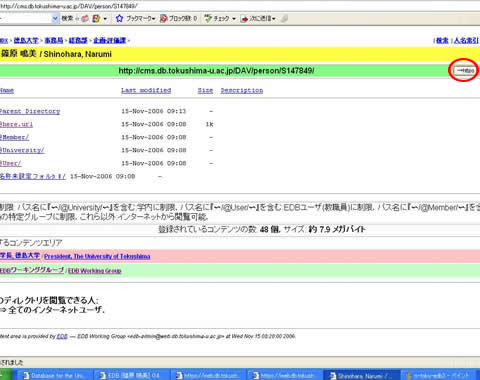Expand the チェック dropdown arrow
This screenshot has width=480, height=380.
(x=234, y=19)
